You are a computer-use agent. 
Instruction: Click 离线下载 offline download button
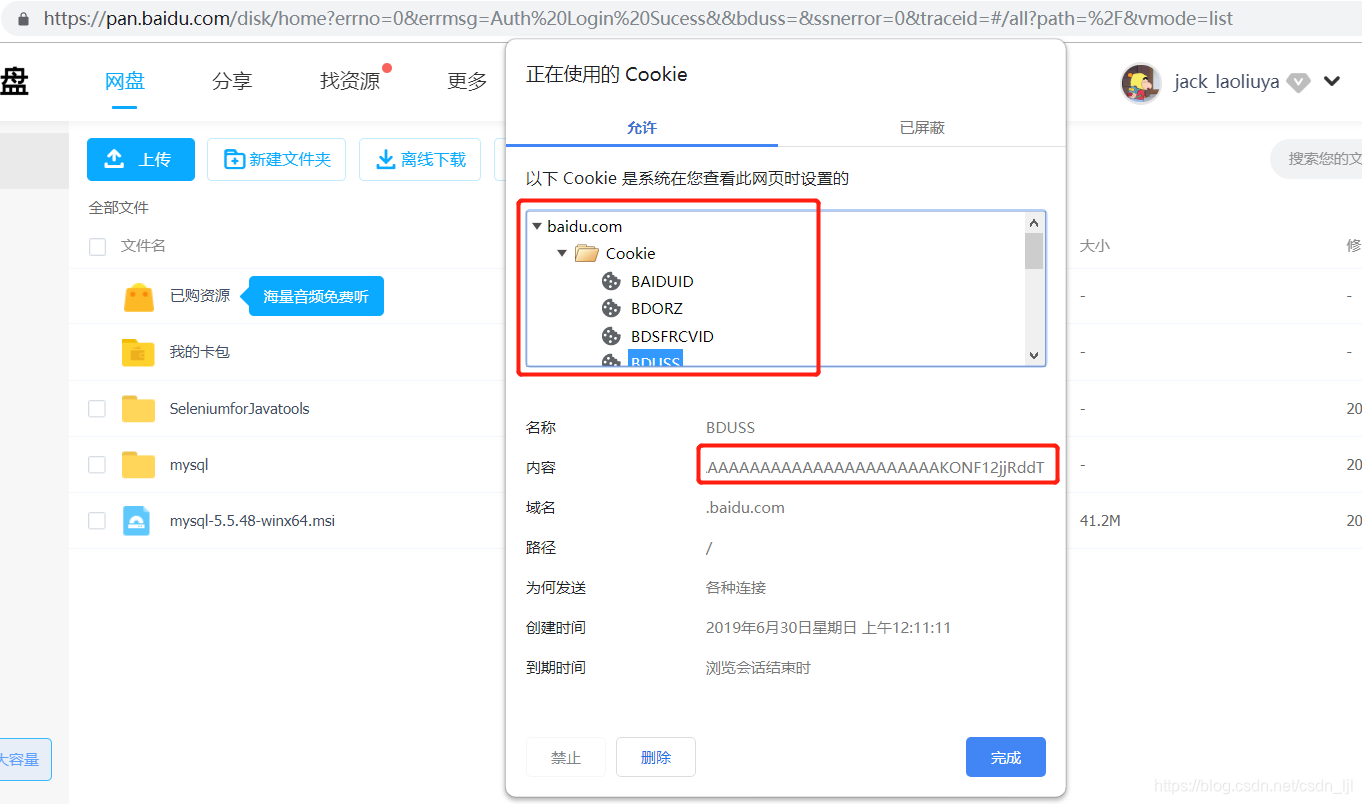(420, 159)
